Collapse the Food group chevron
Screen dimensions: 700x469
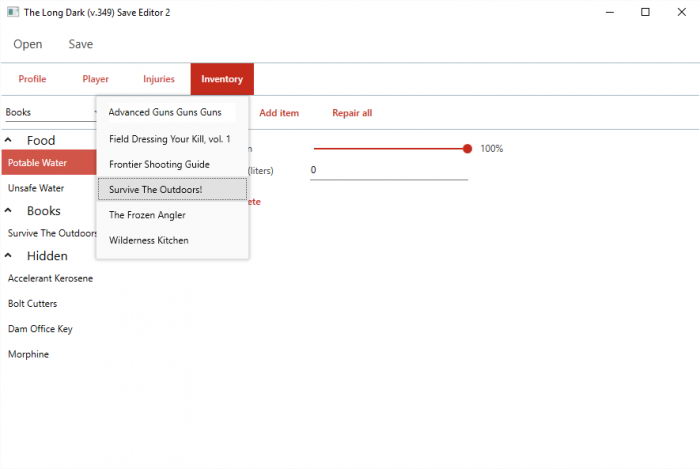pyautogui.click(x=8, y=140)
